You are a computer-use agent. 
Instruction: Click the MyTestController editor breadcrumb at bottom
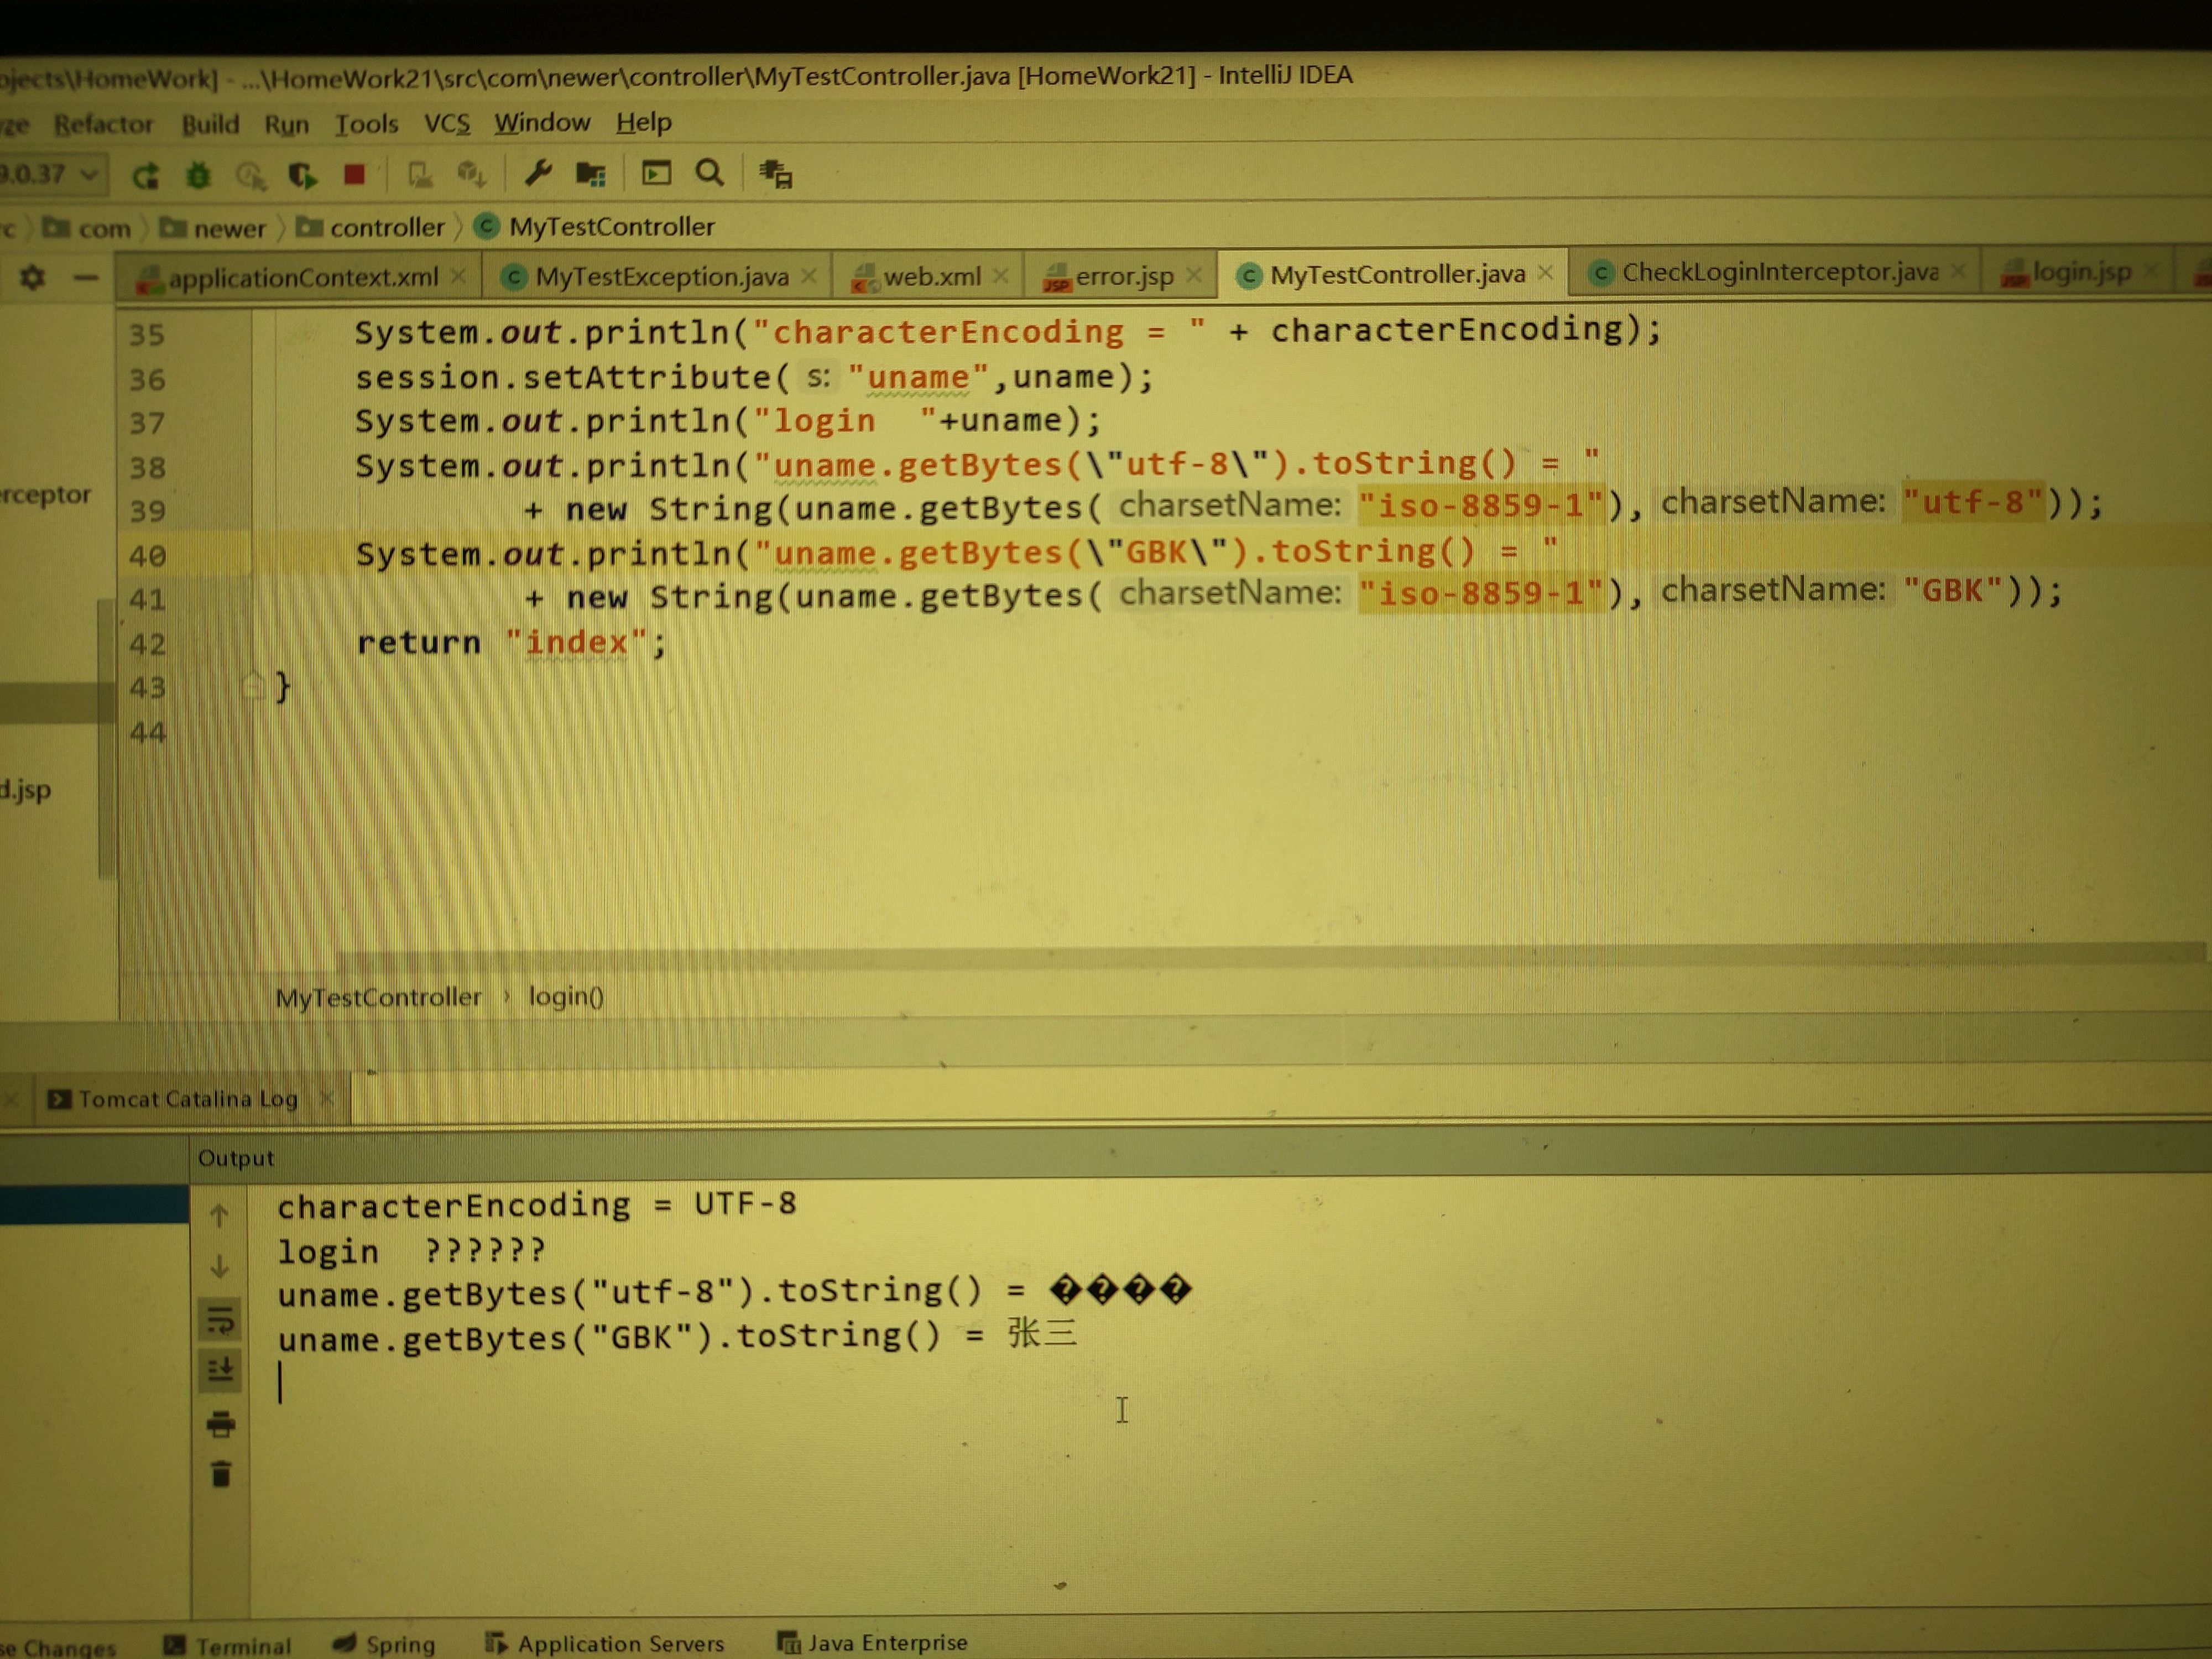[378, 997]
